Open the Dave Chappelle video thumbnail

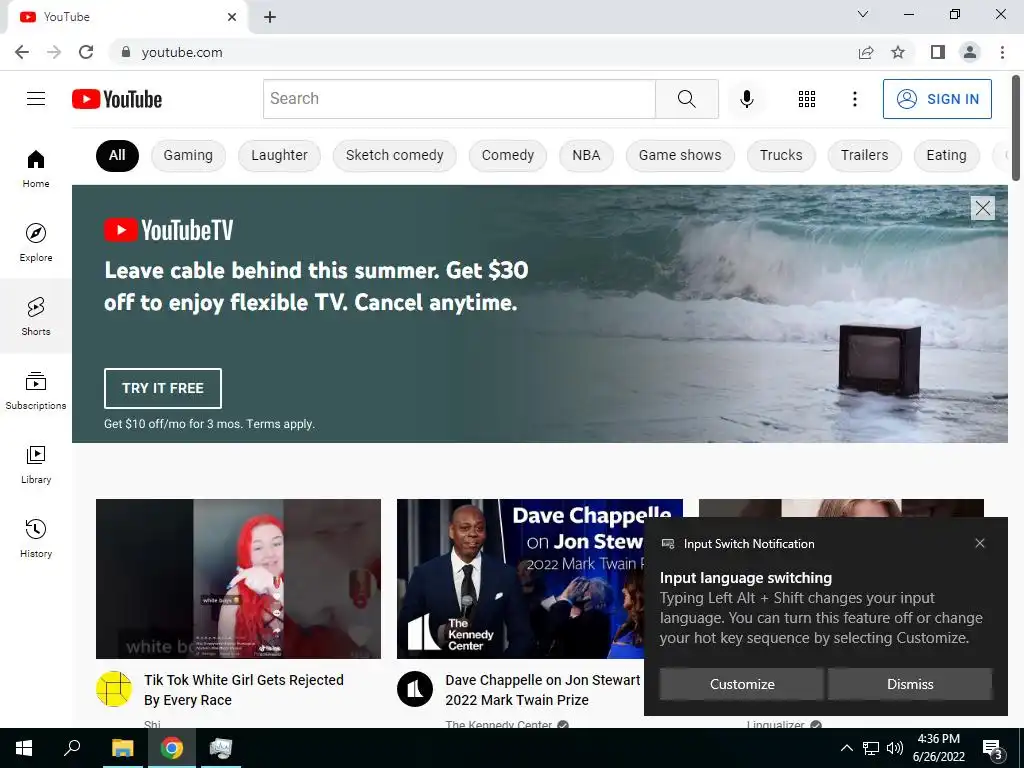tap(520, 579)
